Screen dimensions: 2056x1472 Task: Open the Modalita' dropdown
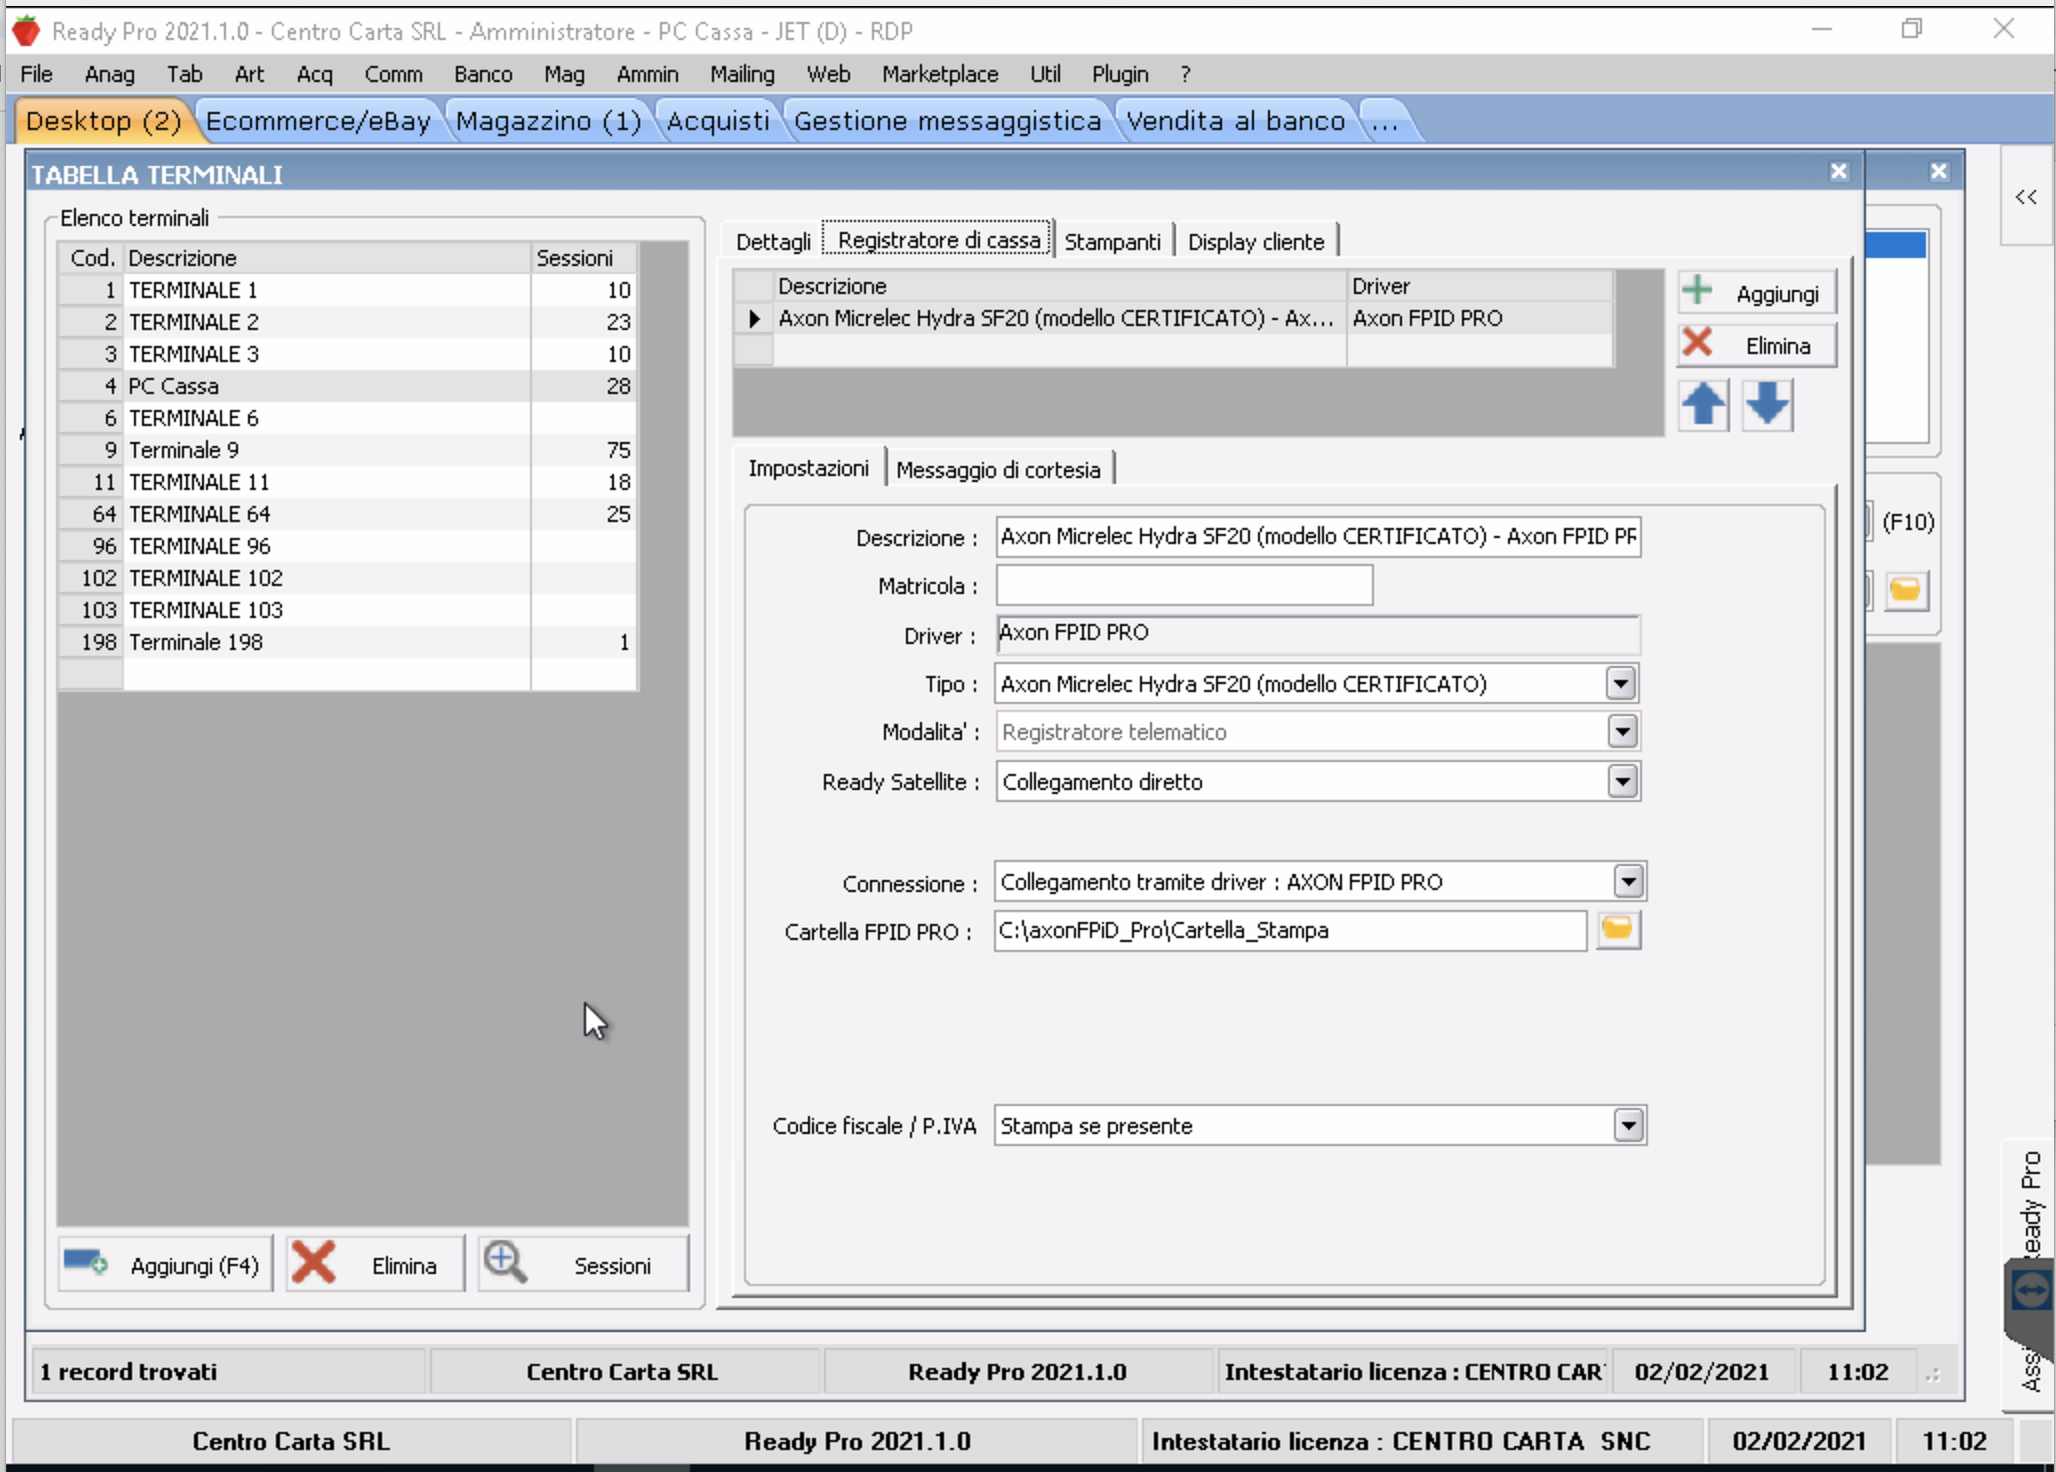point(1621,732)
